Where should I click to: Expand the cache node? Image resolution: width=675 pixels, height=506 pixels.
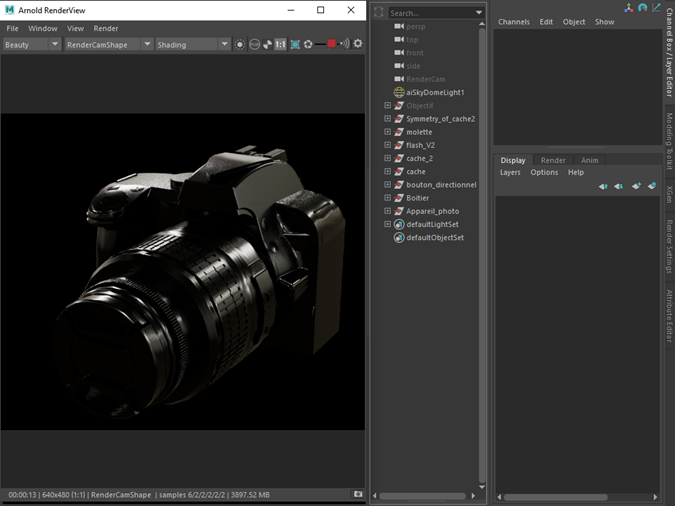[x=387, y=171]
